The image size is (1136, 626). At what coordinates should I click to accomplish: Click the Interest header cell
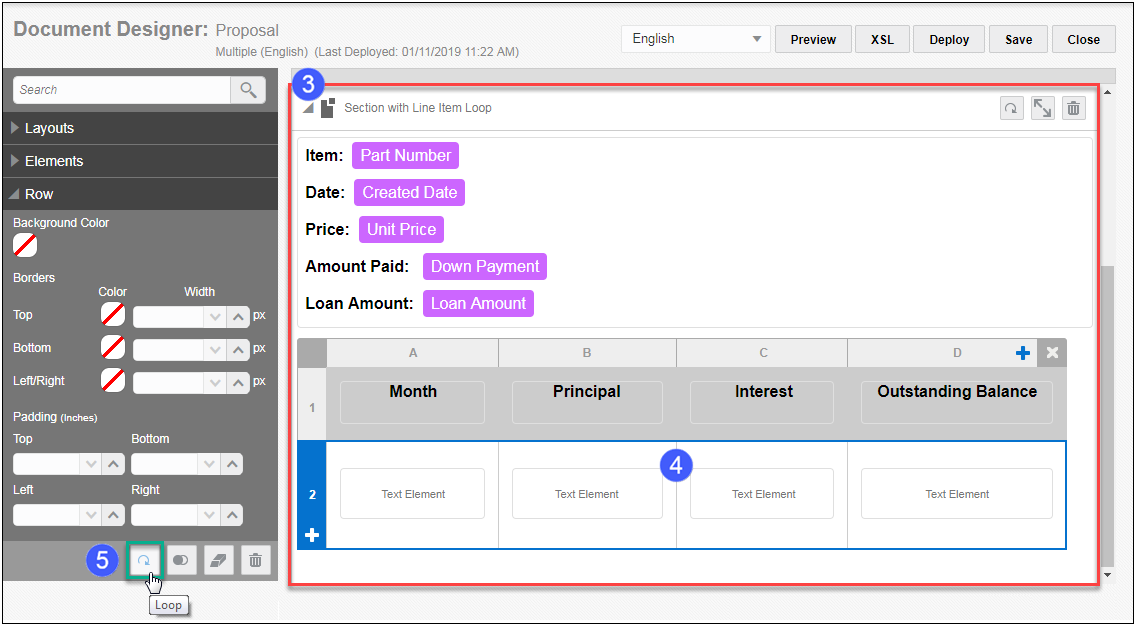[762, 402]
